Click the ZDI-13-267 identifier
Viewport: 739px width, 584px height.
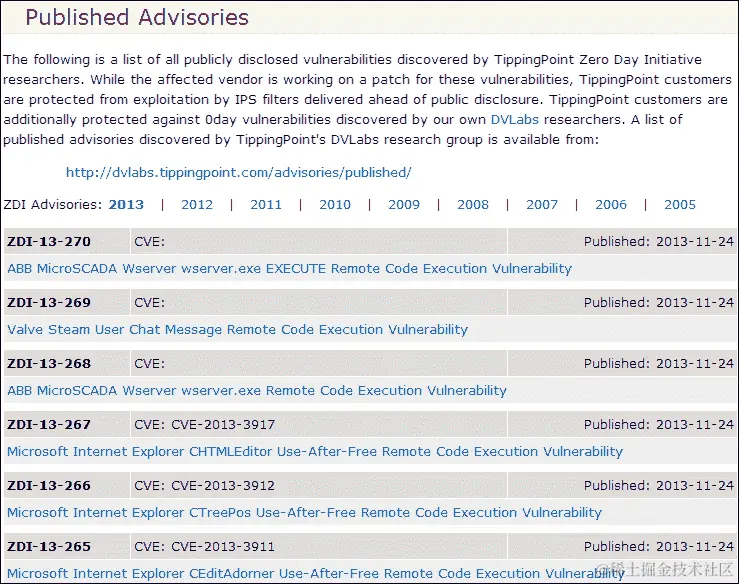tap(49, 425)
